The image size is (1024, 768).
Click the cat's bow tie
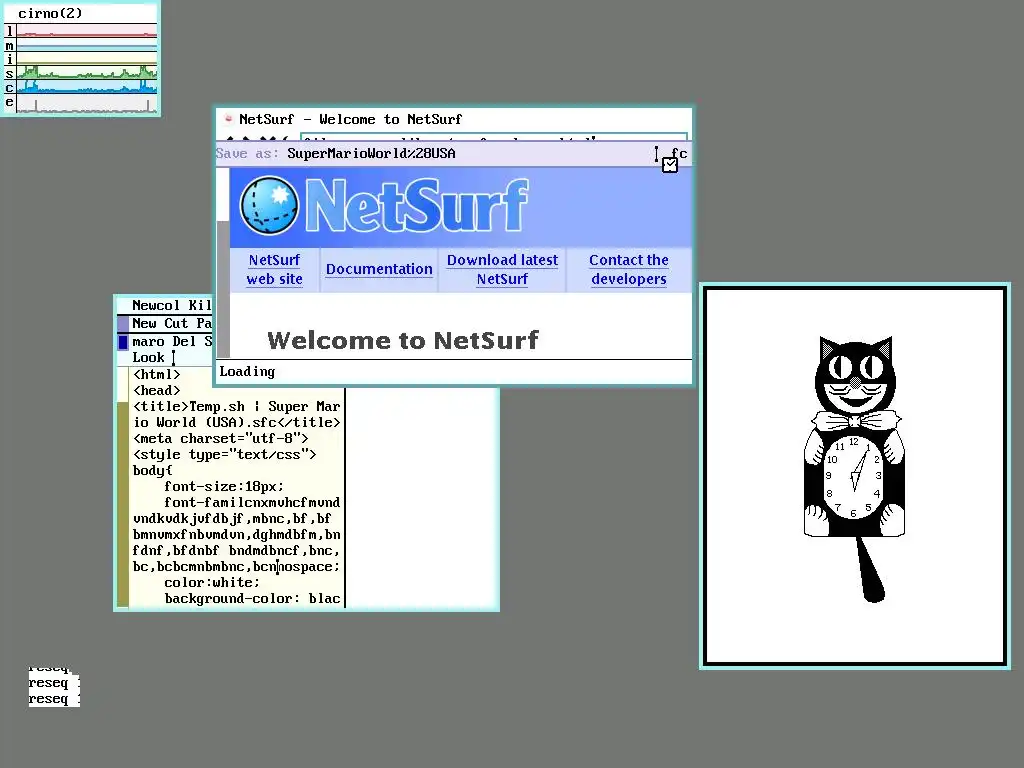[856, 421]
